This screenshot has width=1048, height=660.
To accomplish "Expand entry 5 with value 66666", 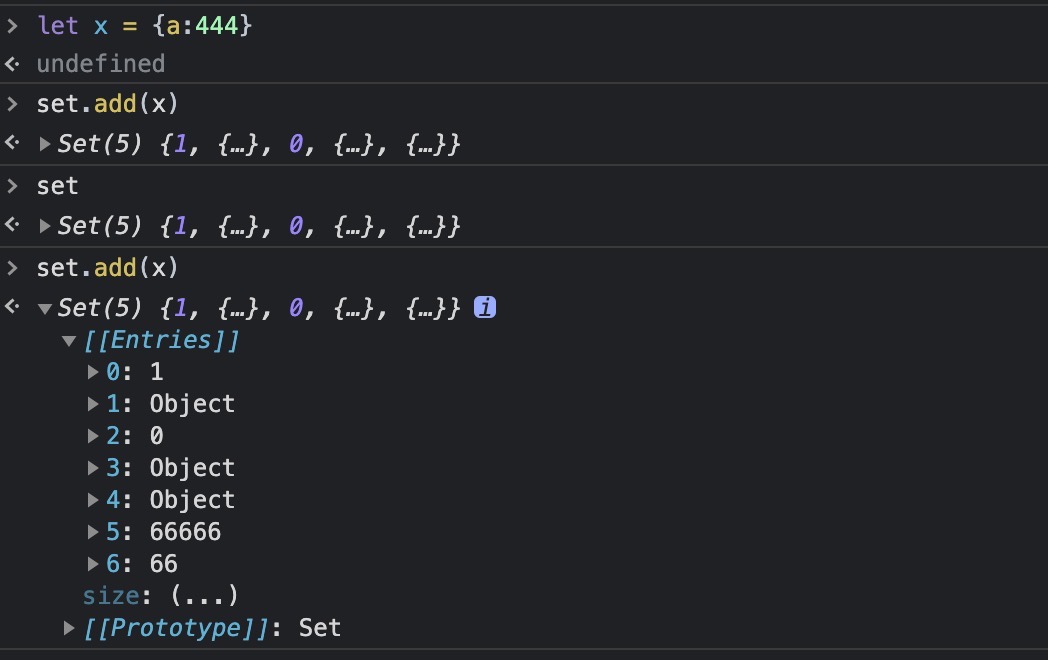I will [x=94, y=533].
